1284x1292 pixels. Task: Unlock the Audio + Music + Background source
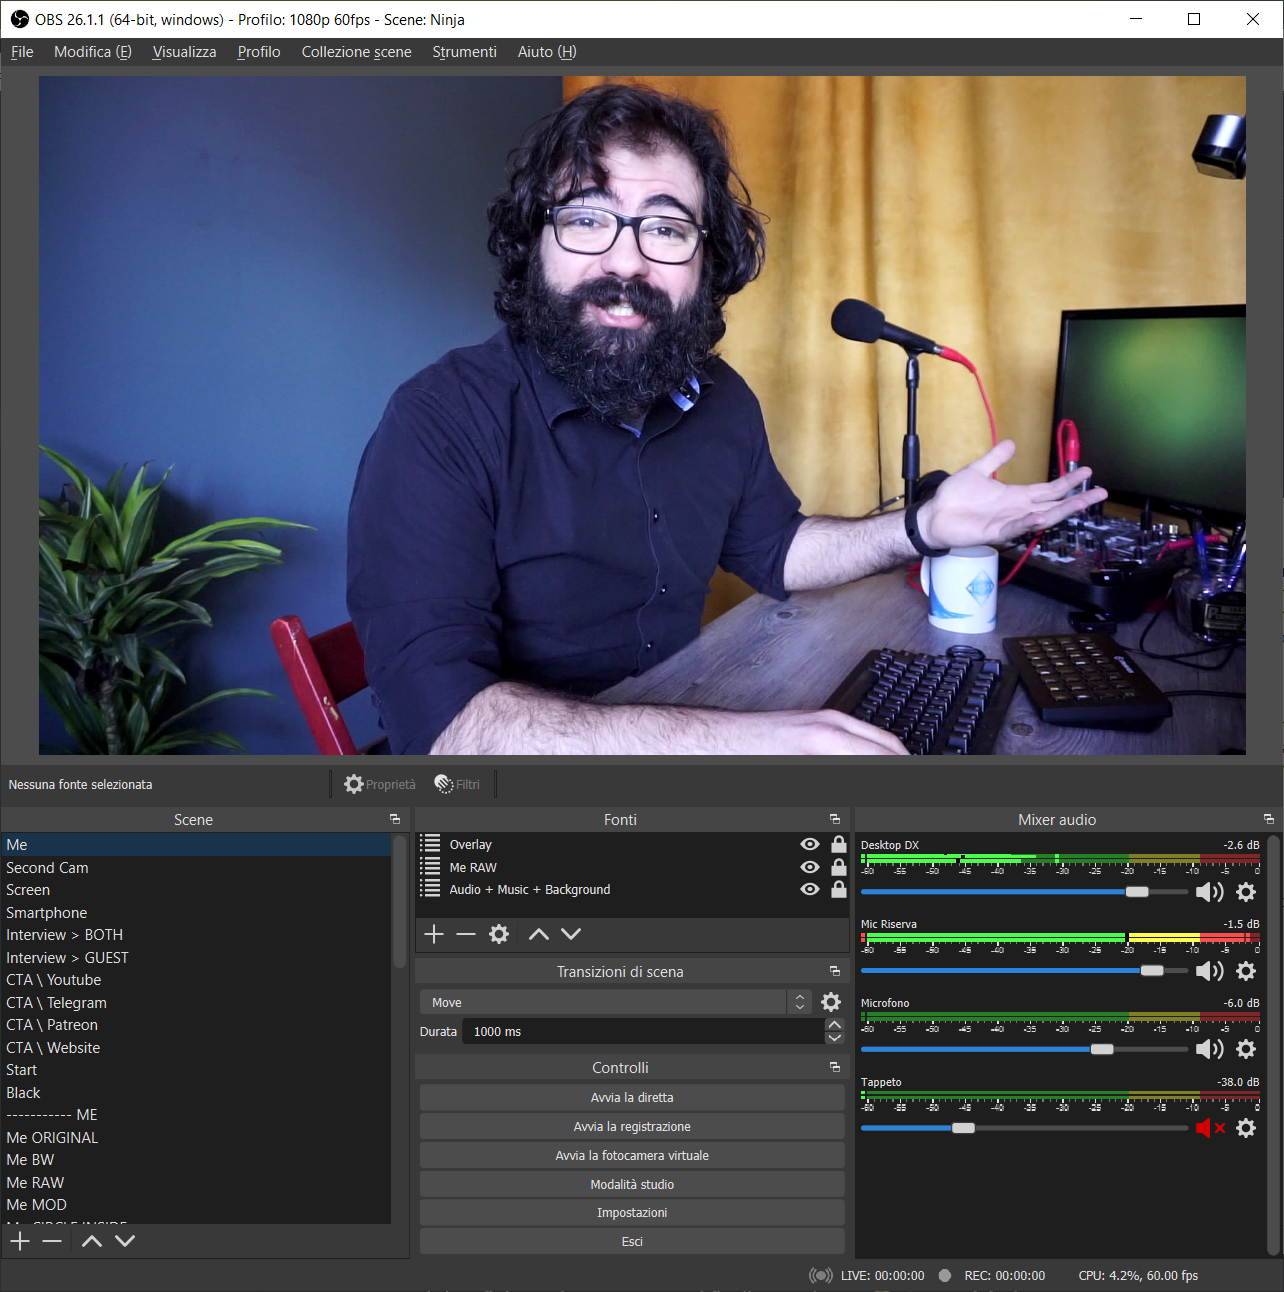coord(839,889)
